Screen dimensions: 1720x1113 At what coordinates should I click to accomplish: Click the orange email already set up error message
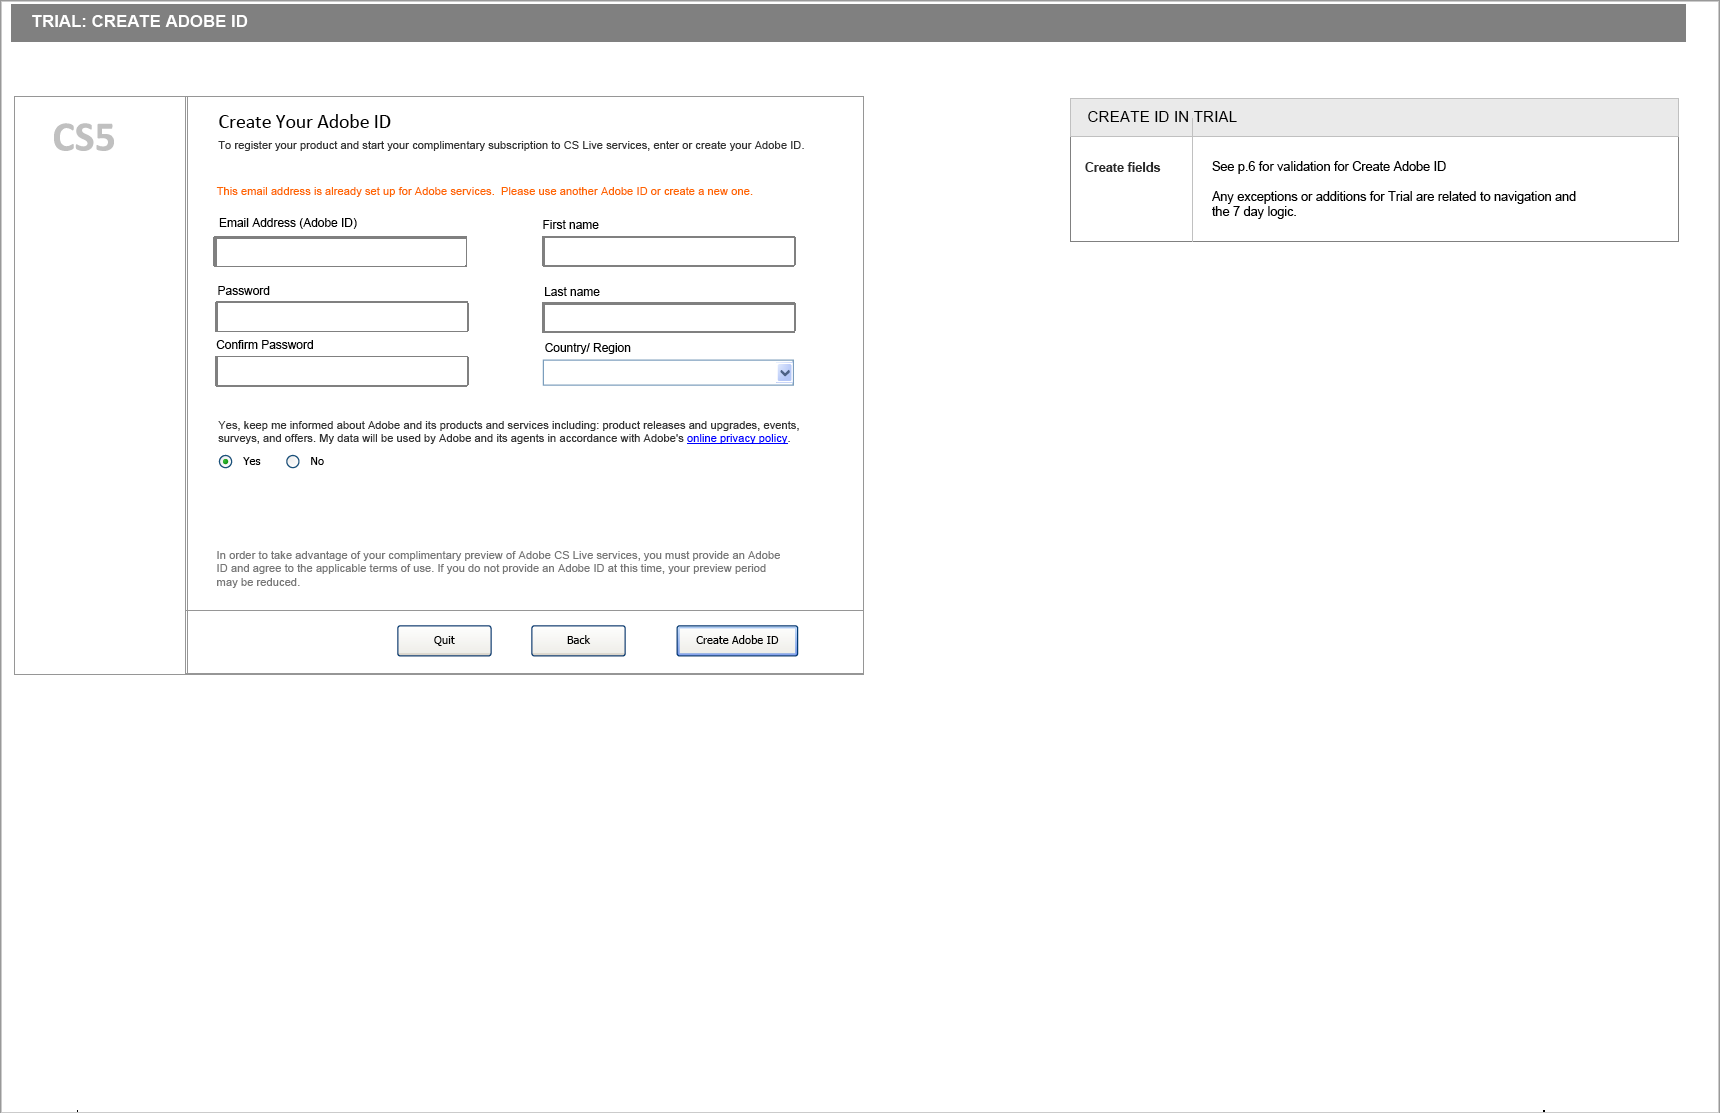pos(485,192)
